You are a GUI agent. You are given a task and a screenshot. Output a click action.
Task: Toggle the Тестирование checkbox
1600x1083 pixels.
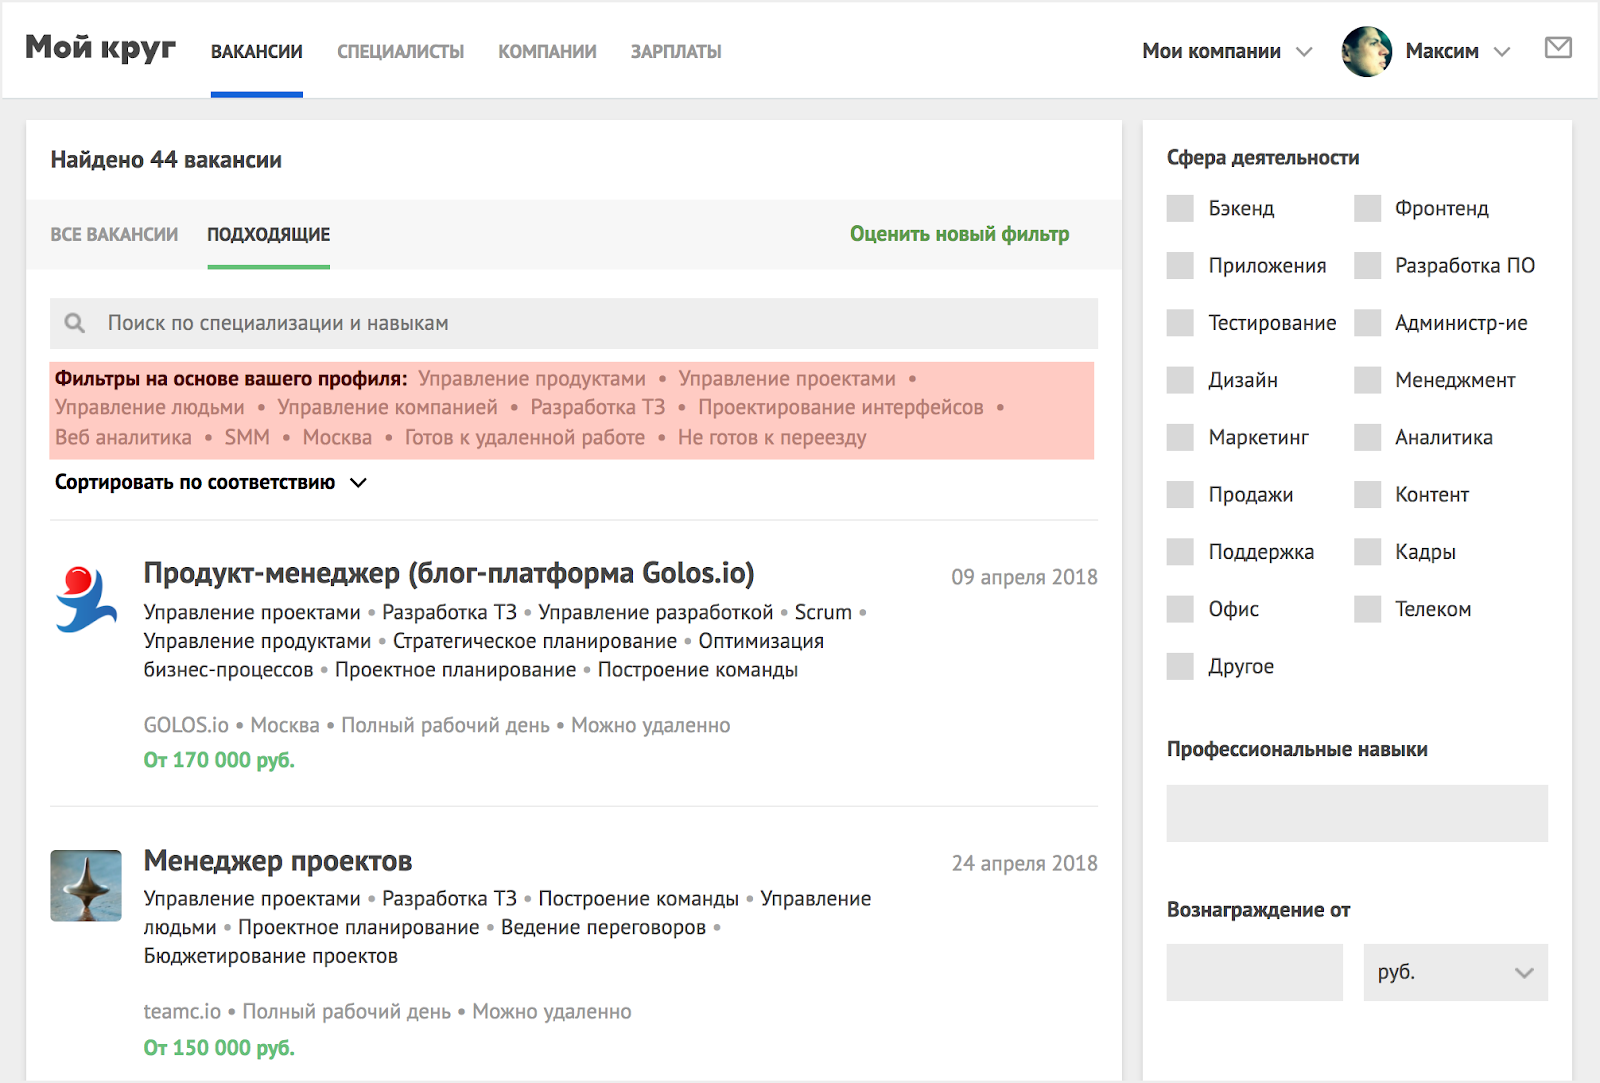click(1180, 323)
